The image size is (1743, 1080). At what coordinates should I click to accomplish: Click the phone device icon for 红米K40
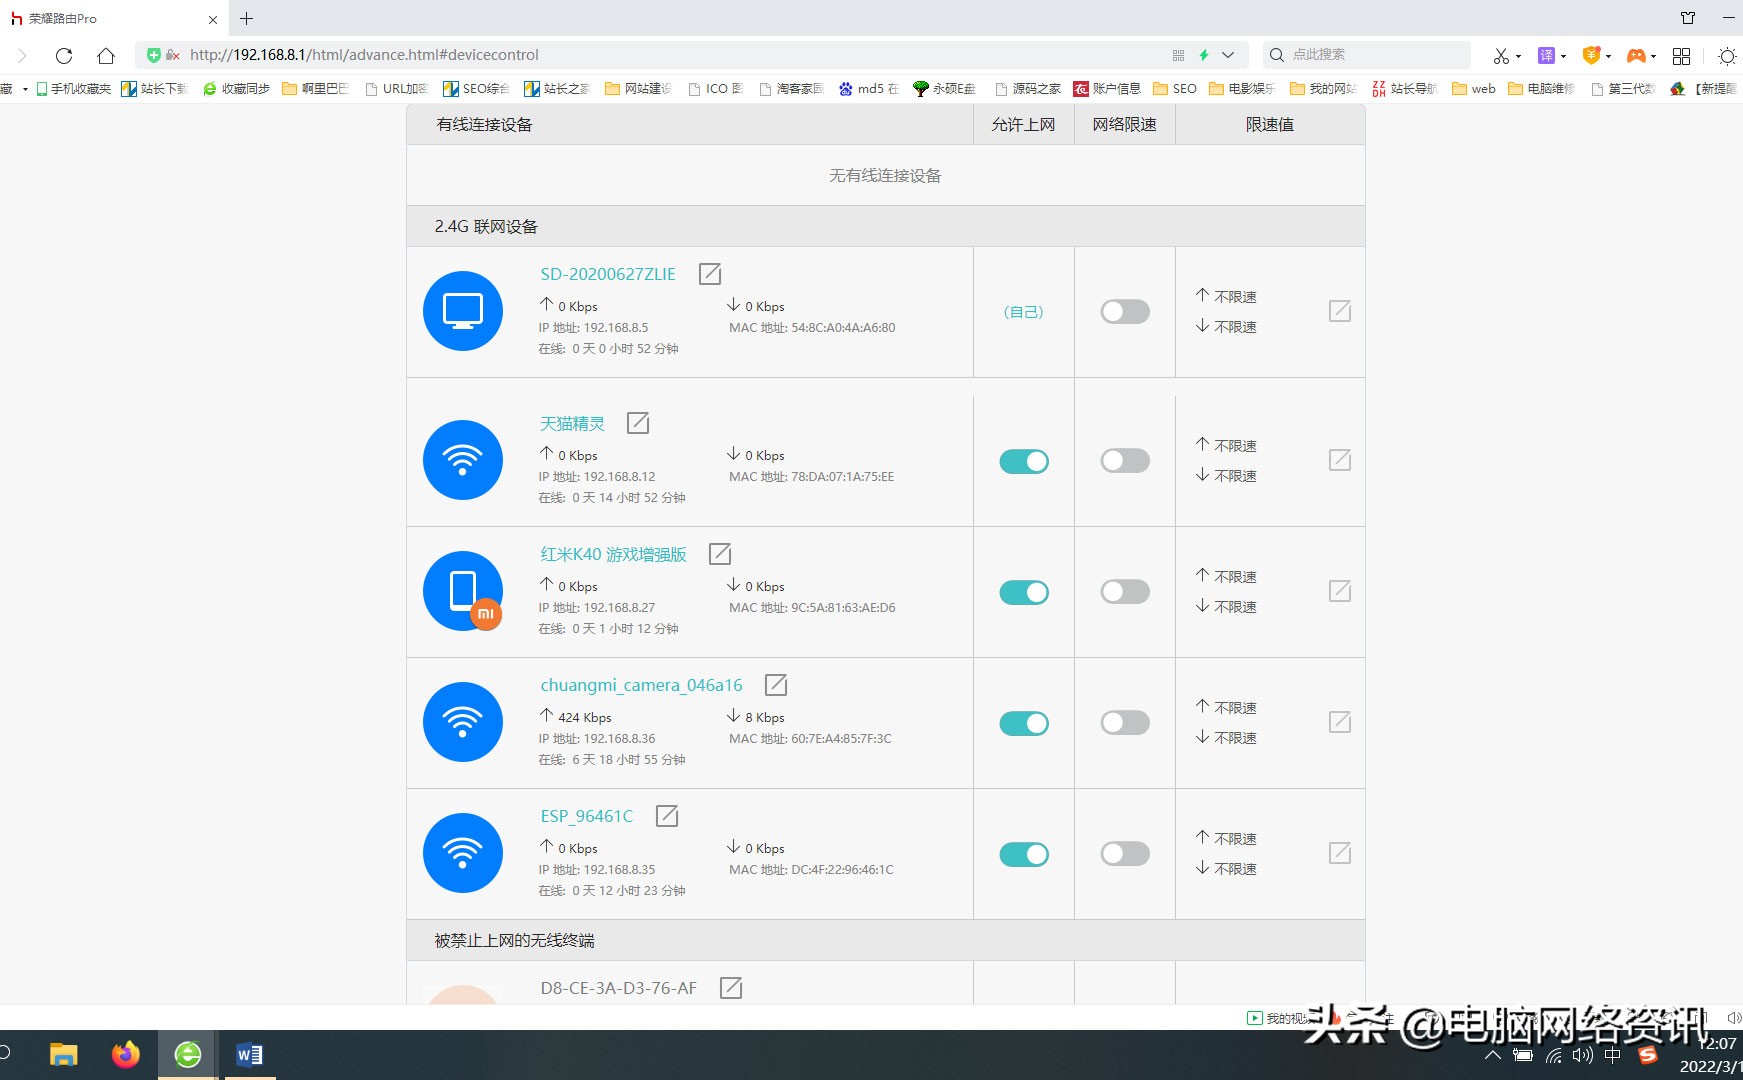463,591
